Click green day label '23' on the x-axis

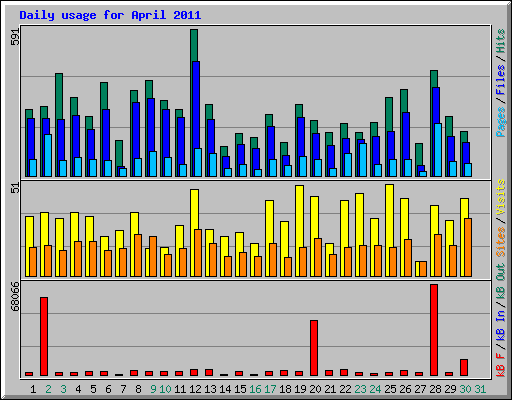[360, 389]
